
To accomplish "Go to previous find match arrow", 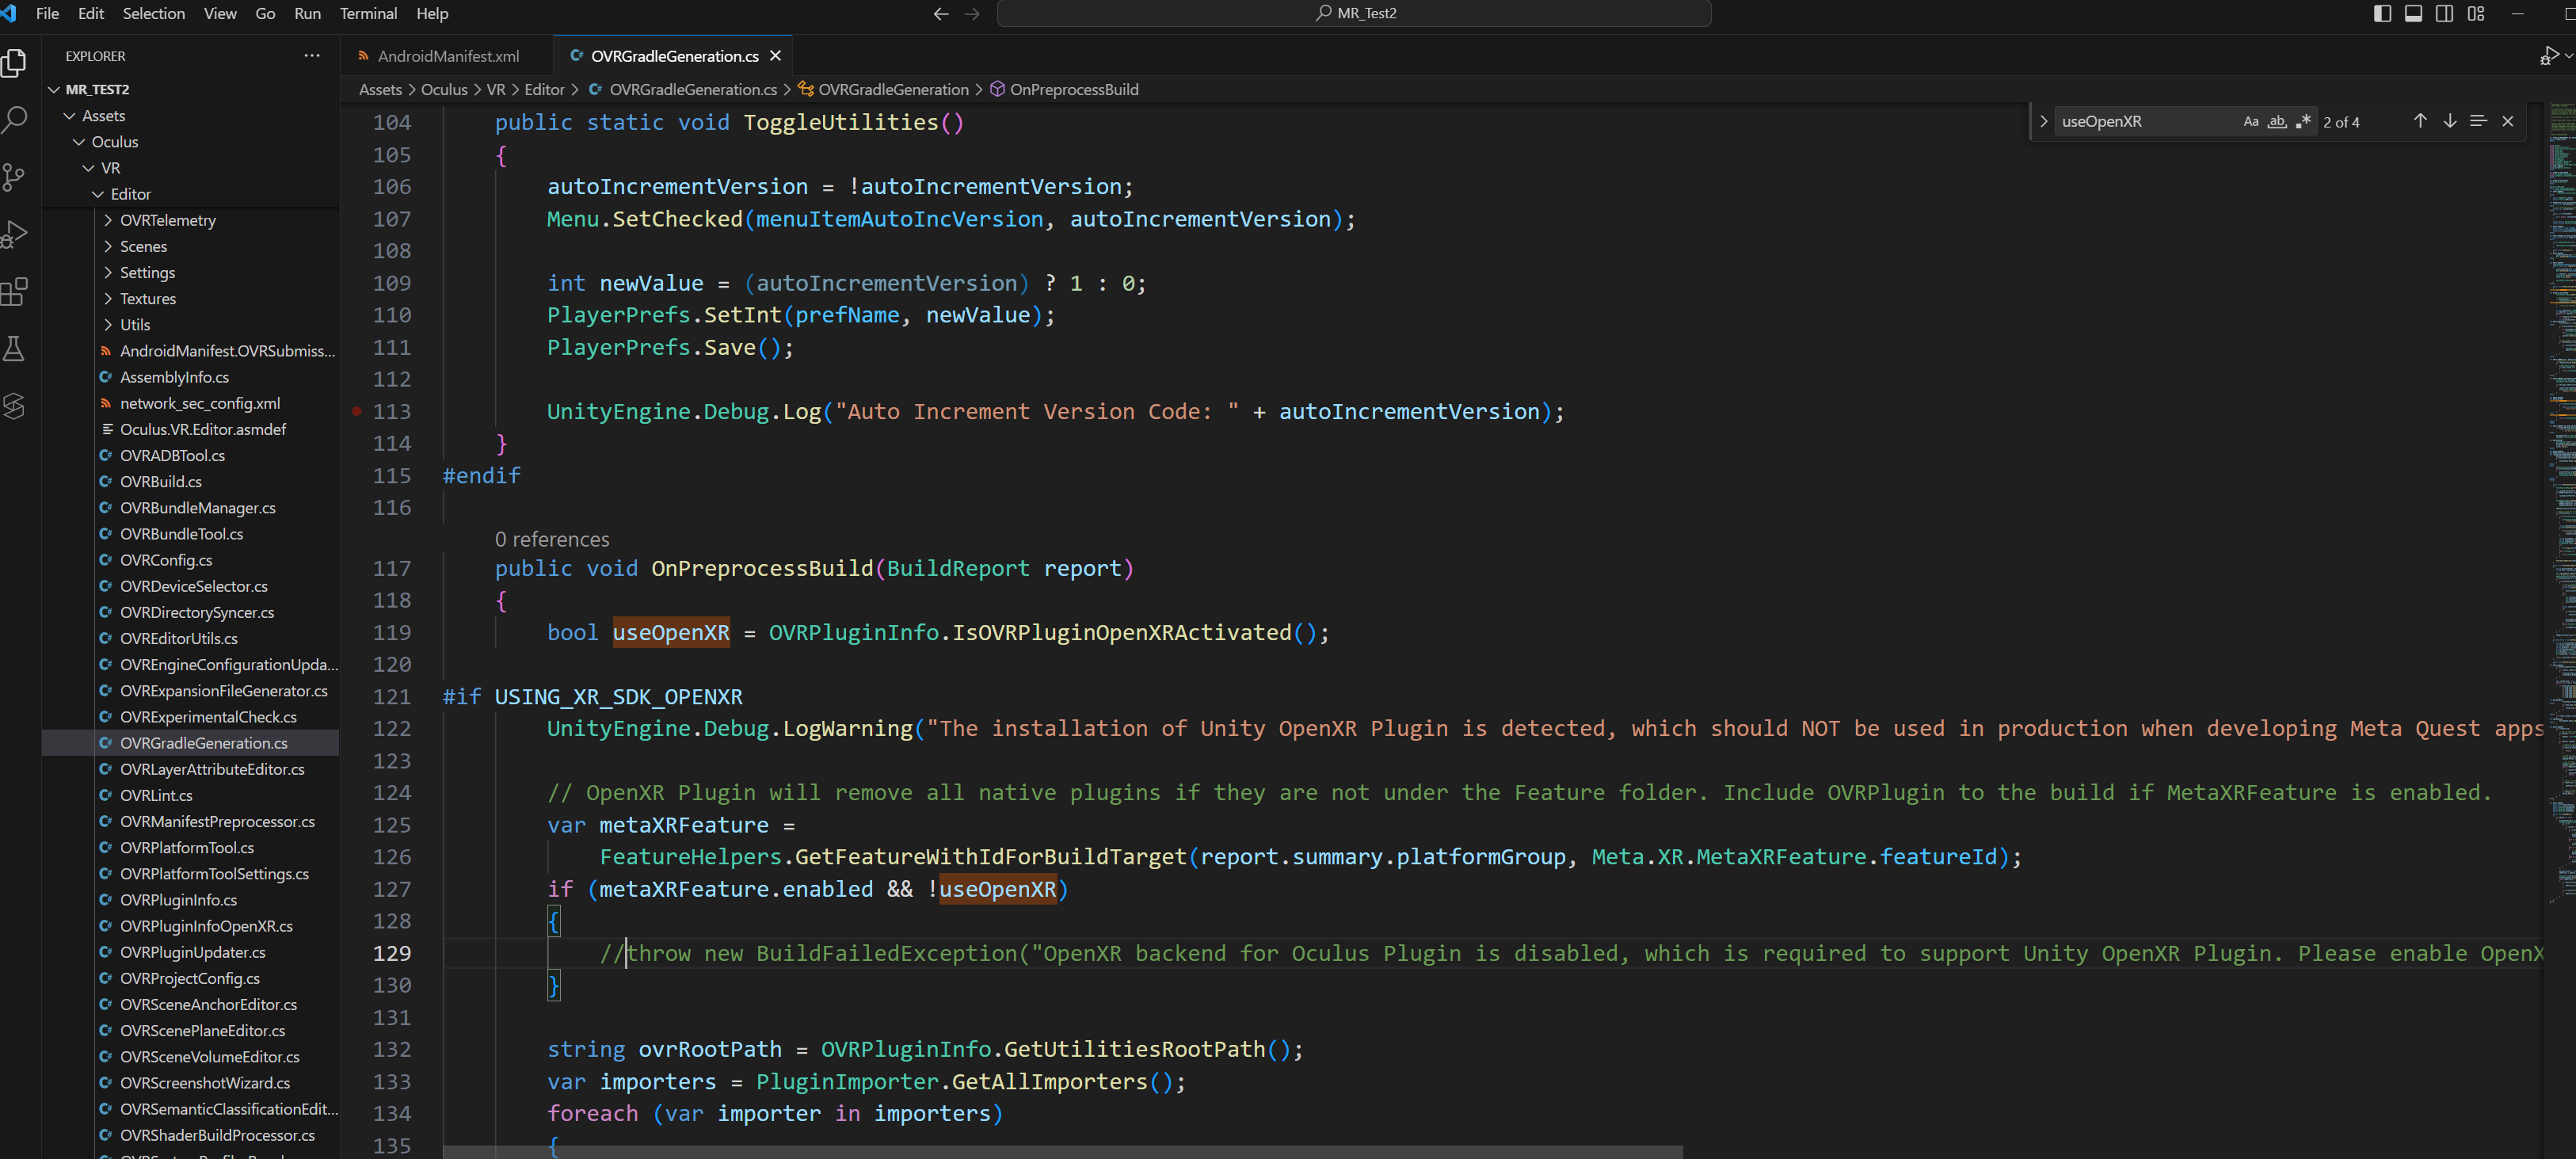I will point(2419,121).
